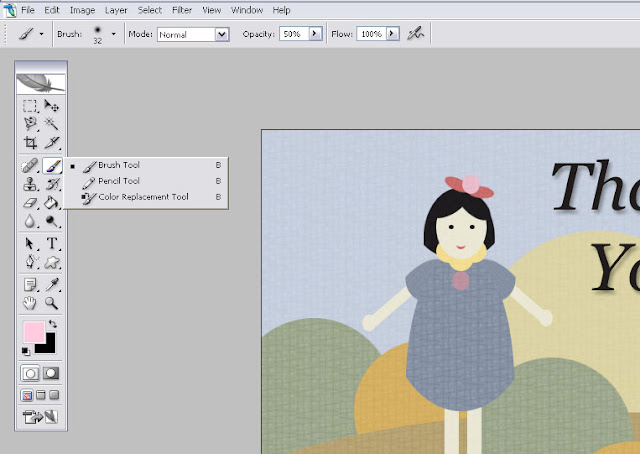Switch to Standard Screen mode
640x454 pixels.
coord(27,395)
